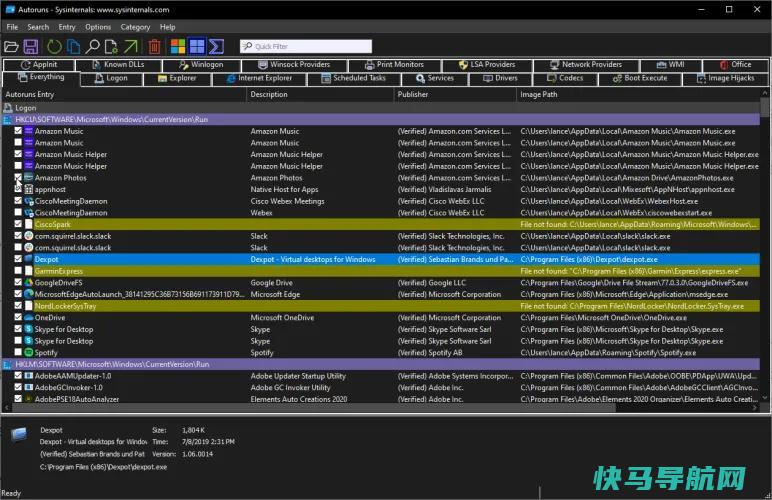This screenshot has height=500, width=772.
Task: Sort by the Image Path column header
Action: (x=638, y=94)
